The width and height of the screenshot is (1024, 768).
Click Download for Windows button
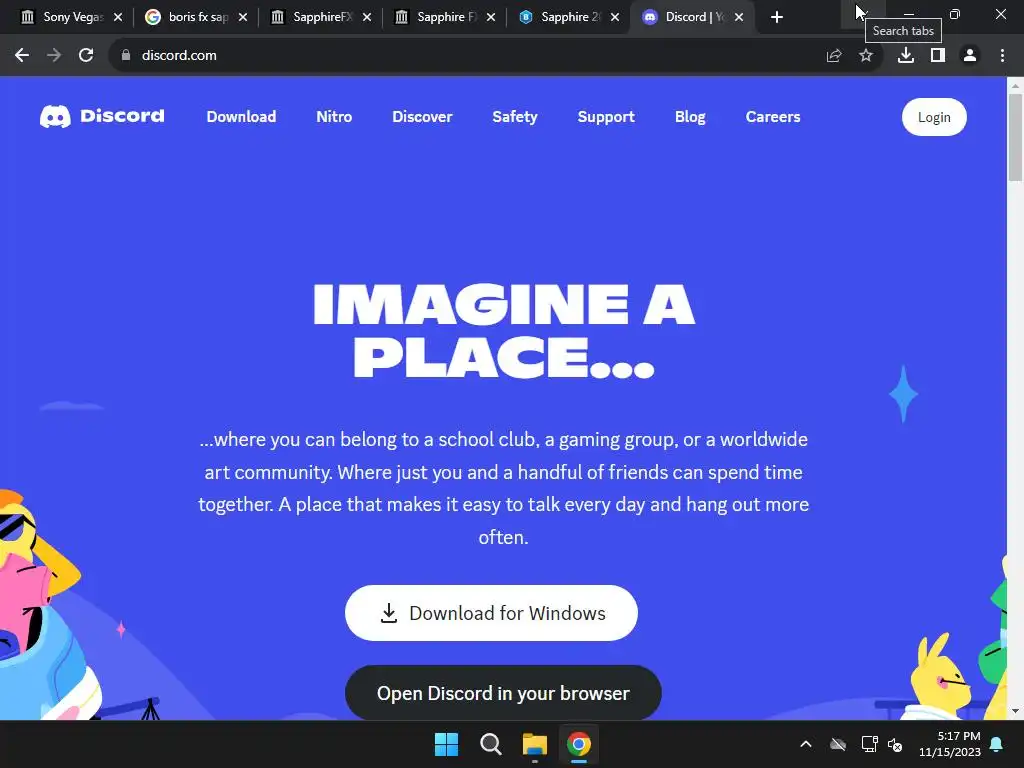pos(491,613)
